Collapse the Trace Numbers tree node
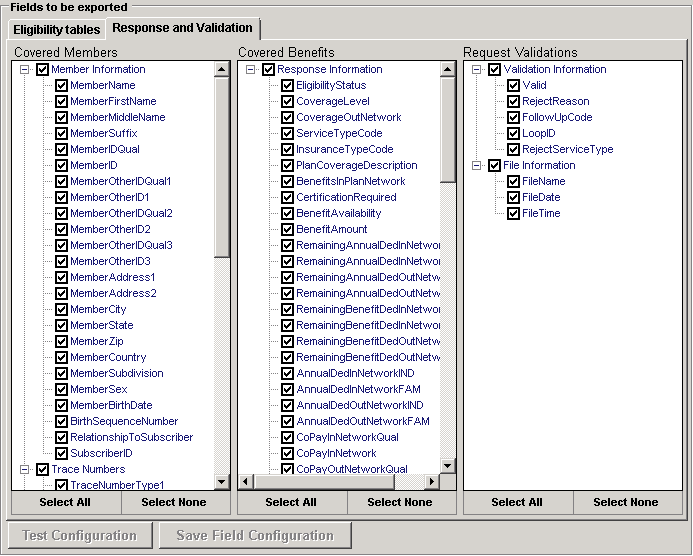 point(23,469)
